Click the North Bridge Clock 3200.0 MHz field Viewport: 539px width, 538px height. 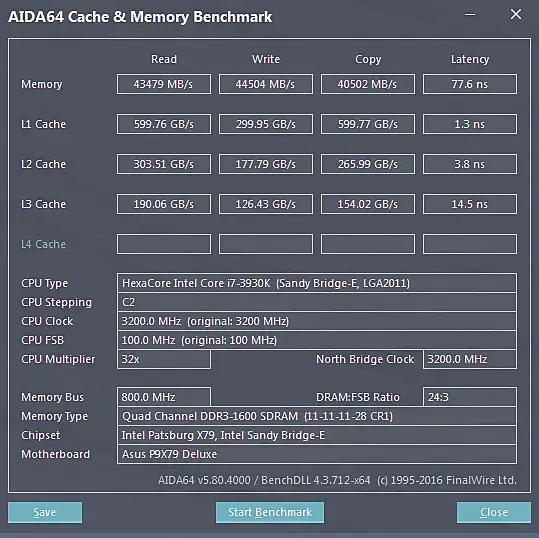470,359
